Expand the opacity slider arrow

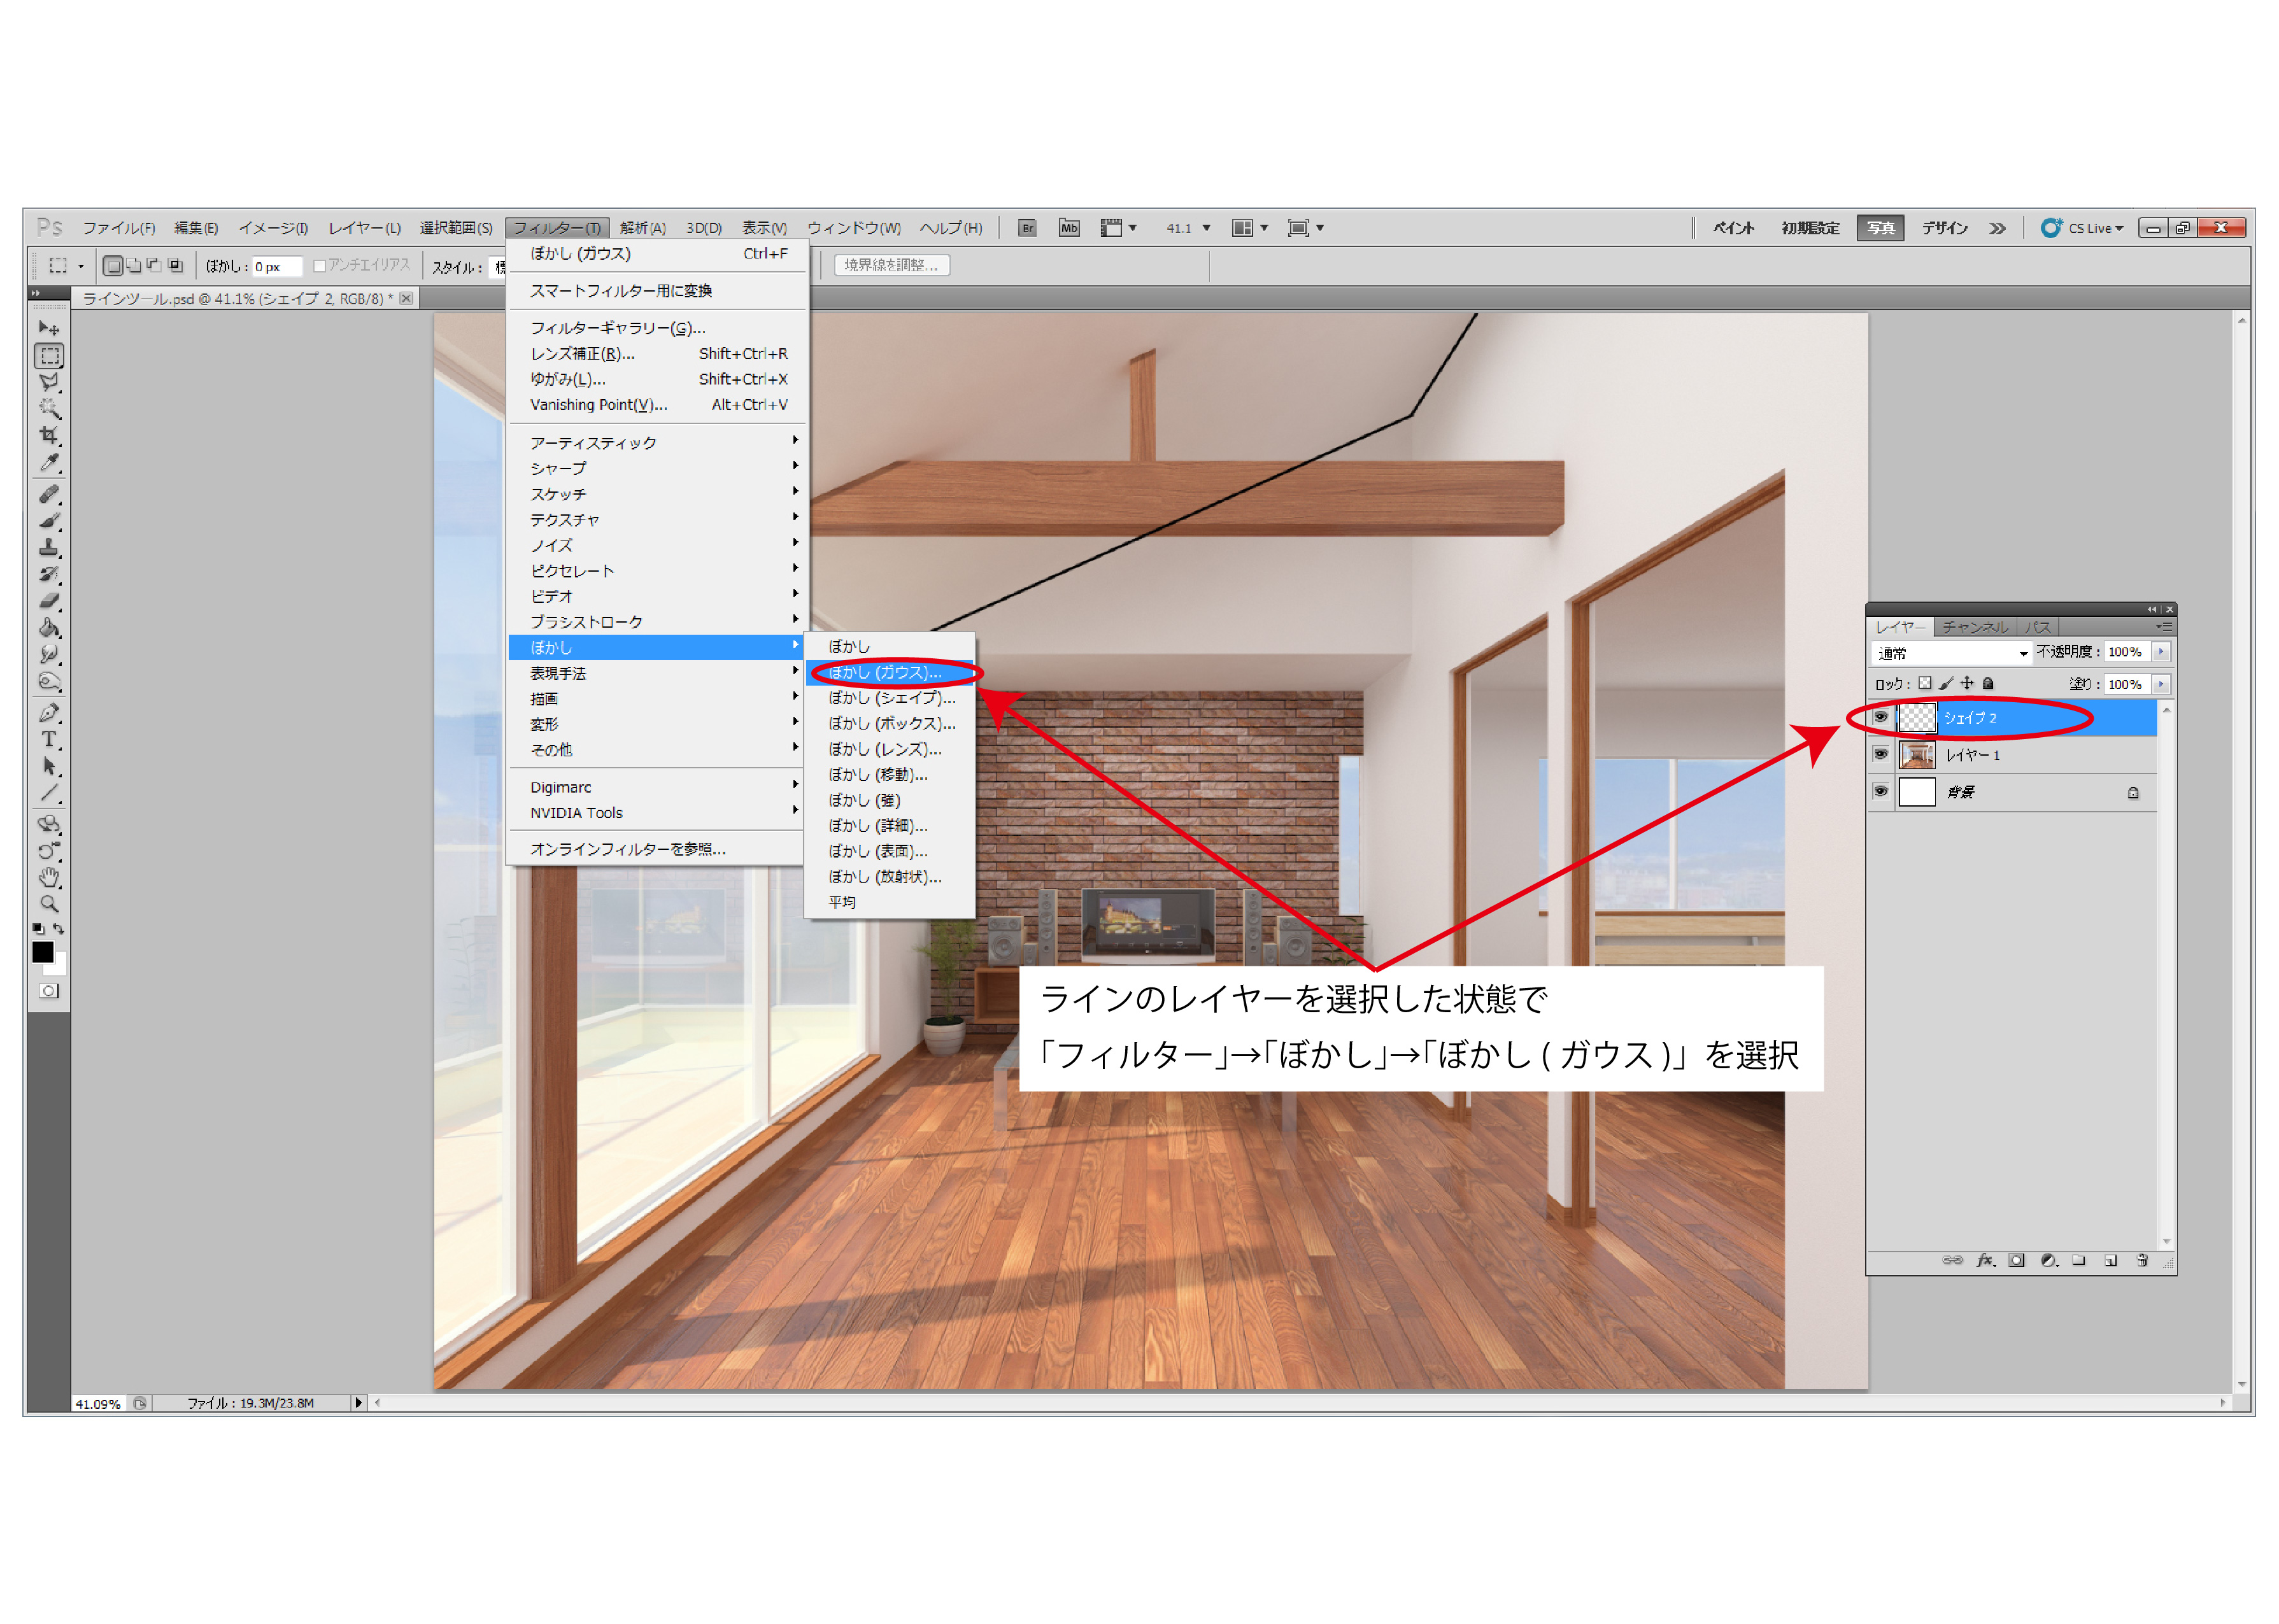pyautogui.click(x=2161, y=652)
